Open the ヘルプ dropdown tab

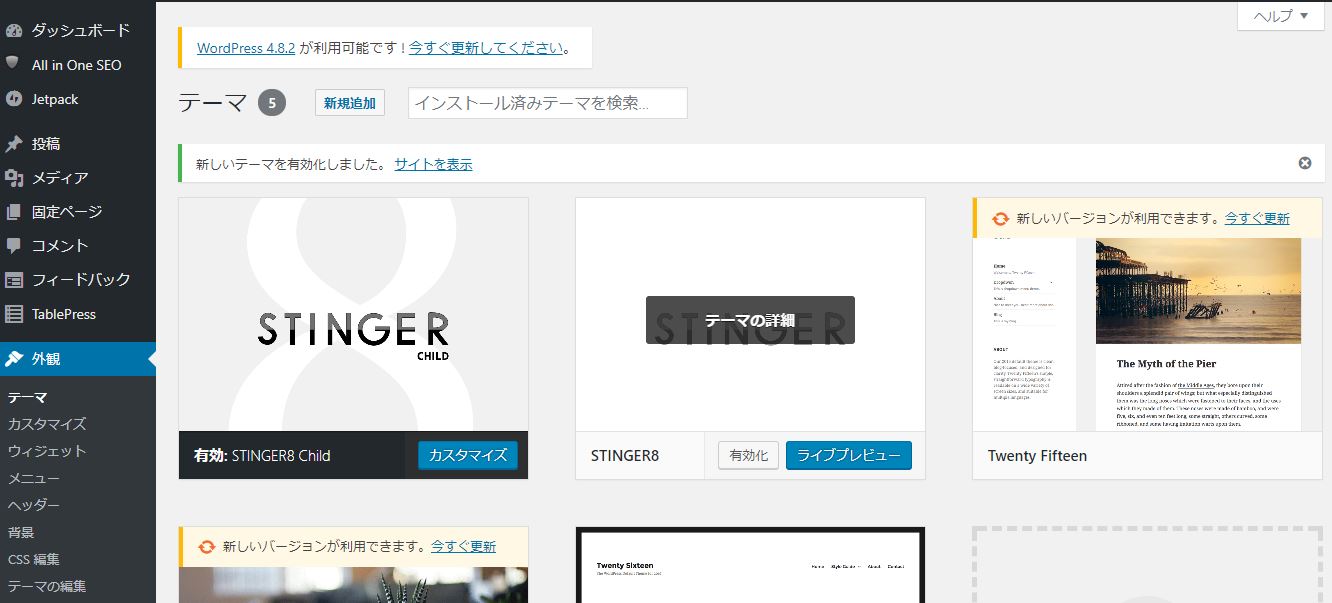[1280, 16]
